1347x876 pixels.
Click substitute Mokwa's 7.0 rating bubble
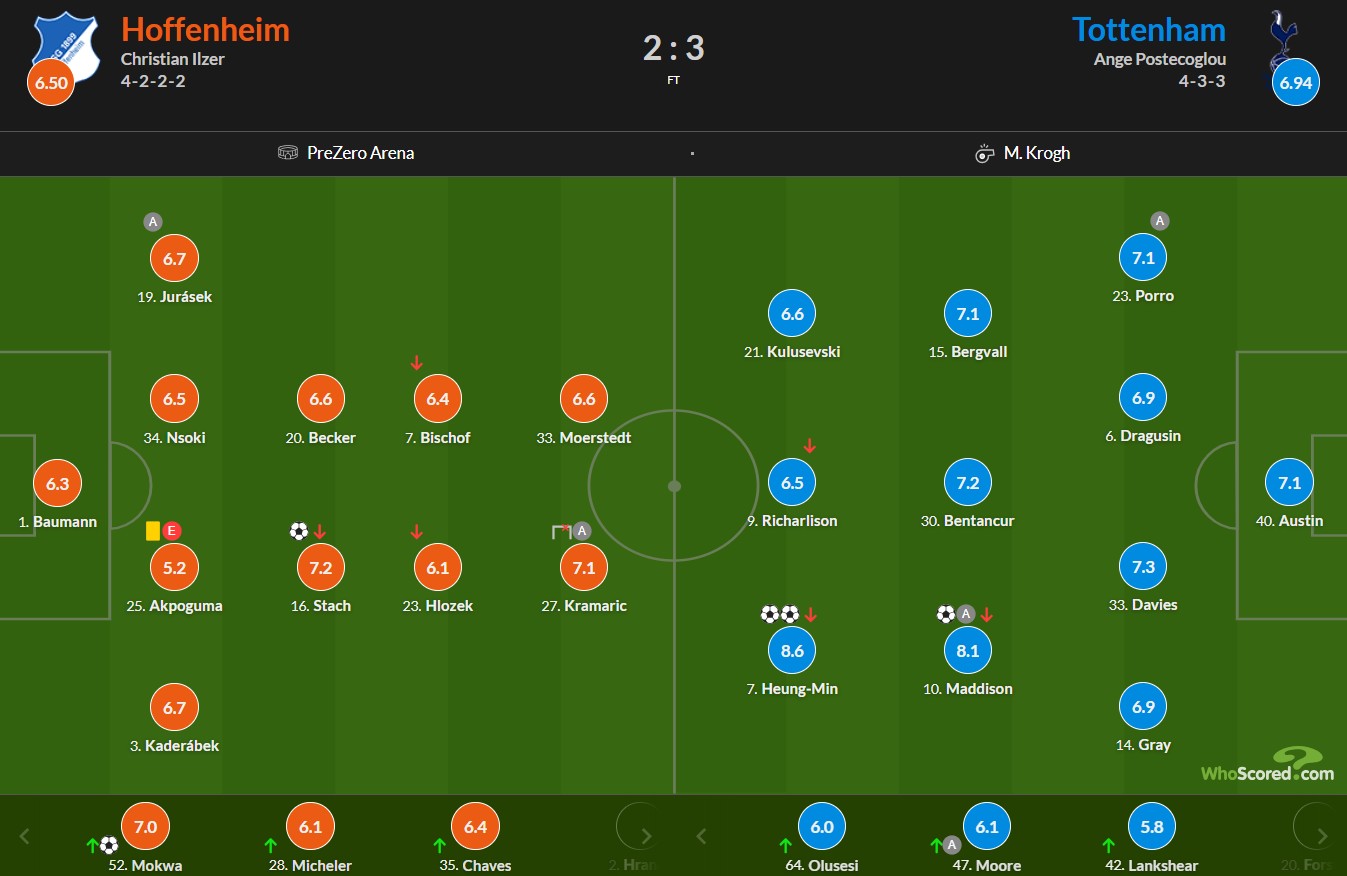point(146,827)
